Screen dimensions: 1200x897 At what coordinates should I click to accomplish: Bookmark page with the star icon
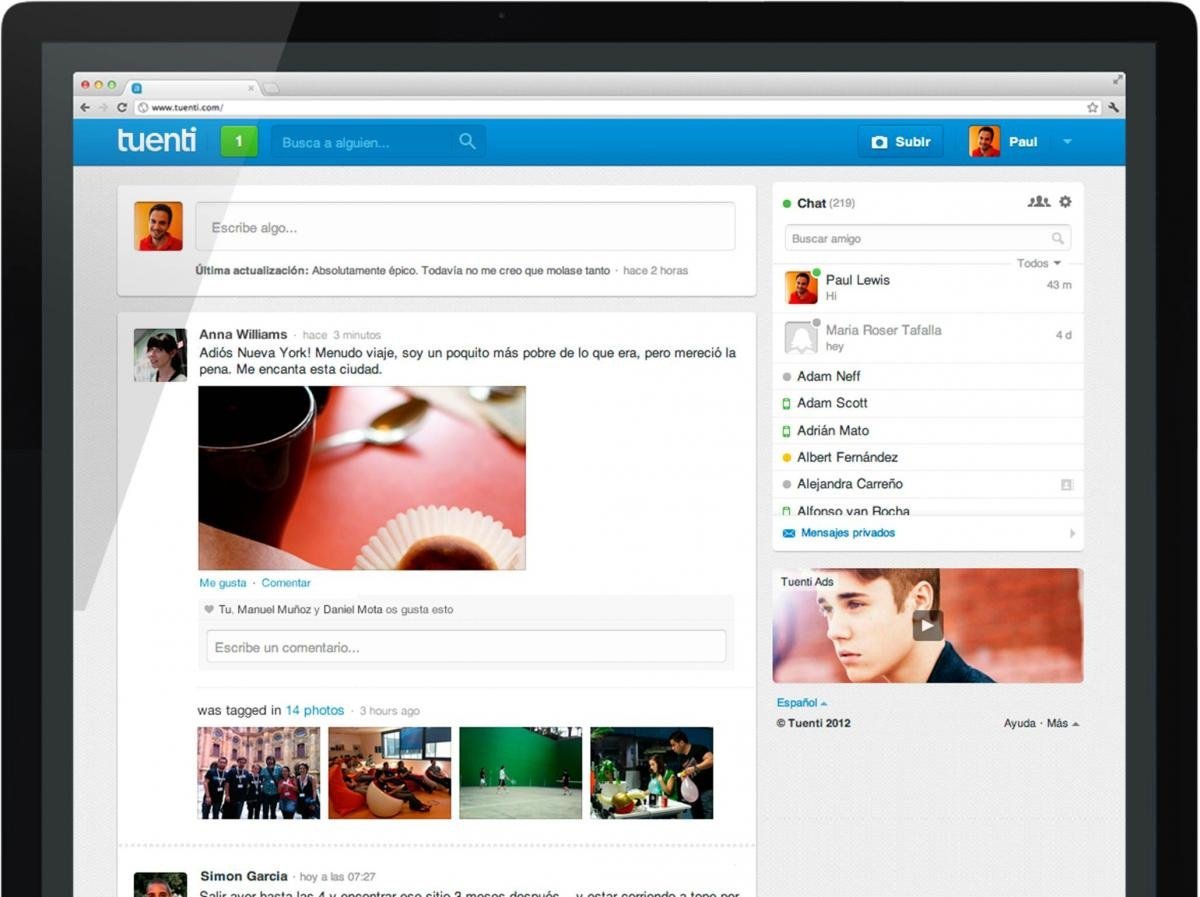1092,107
